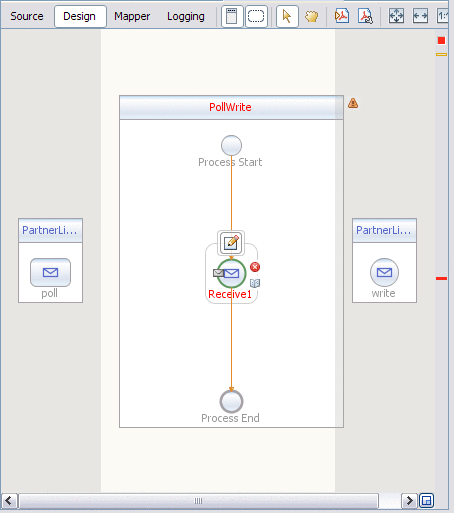Click the red error badge on Receive1
This screenshot has width=454, height=513.
pos(255,267)
